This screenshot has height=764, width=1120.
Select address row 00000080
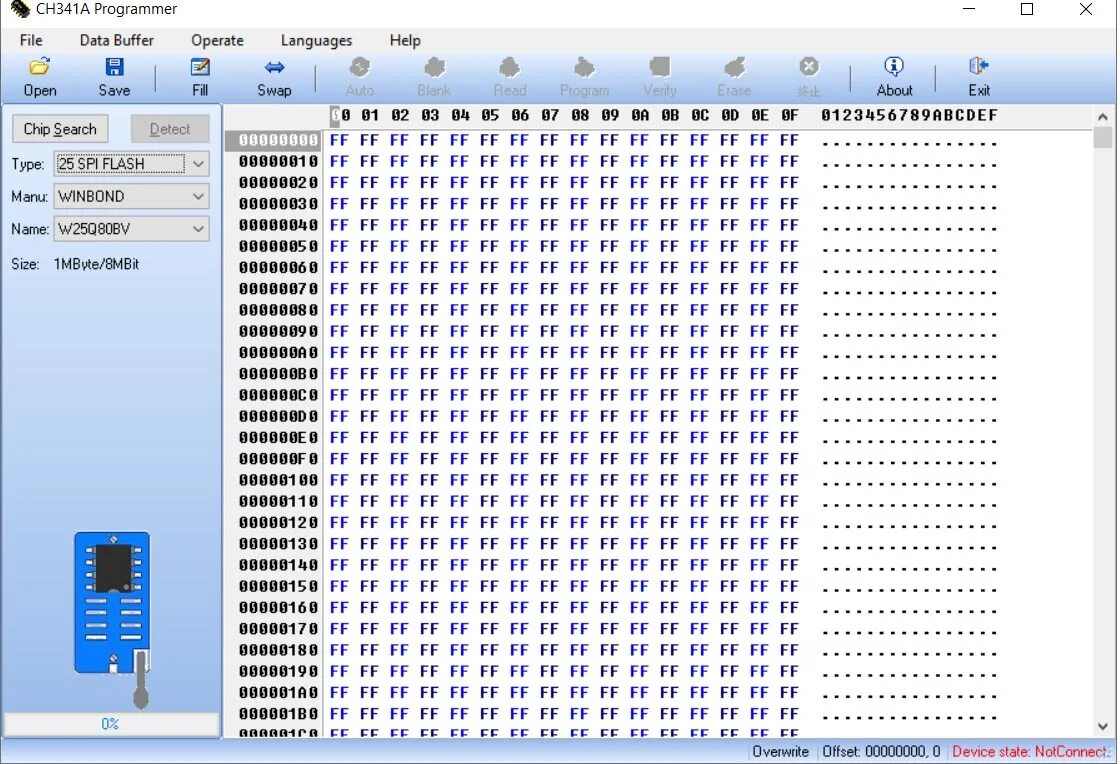click(x=279, y=310)
